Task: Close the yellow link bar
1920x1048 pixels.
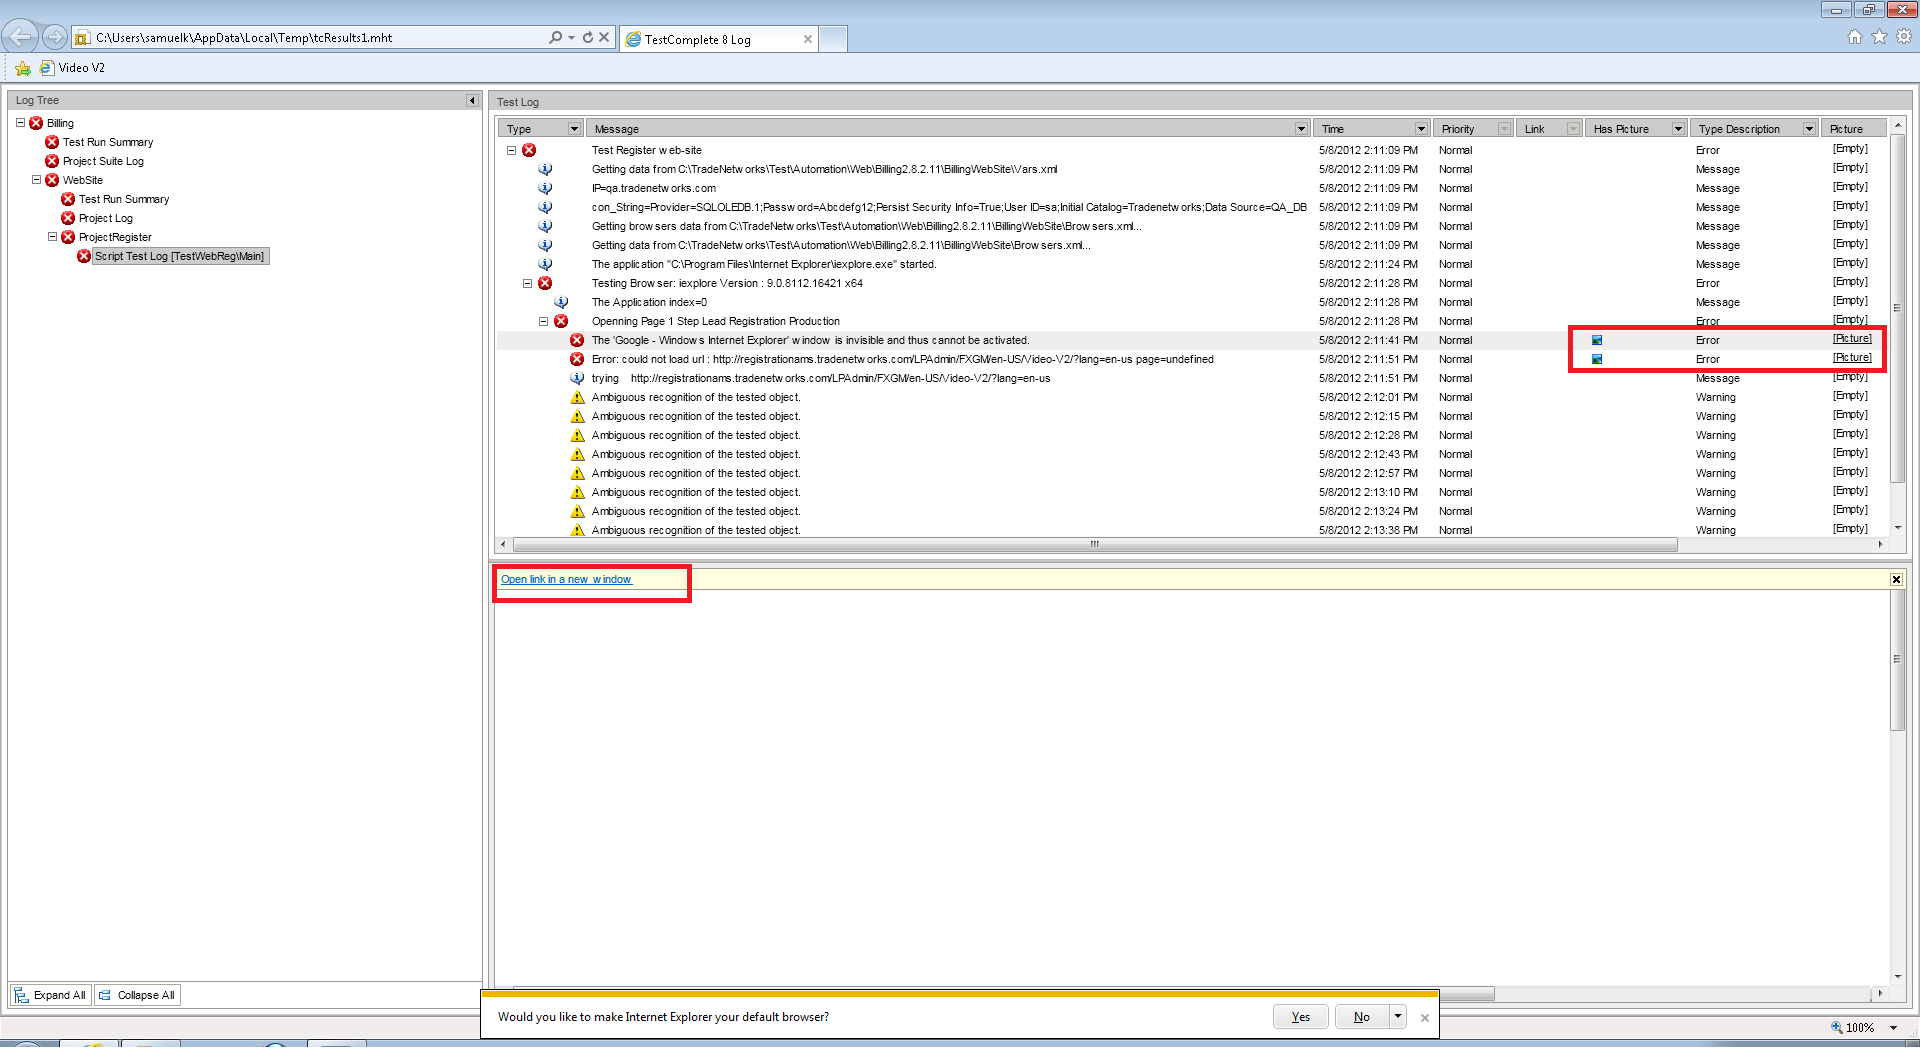Action: coord(1896,580)
